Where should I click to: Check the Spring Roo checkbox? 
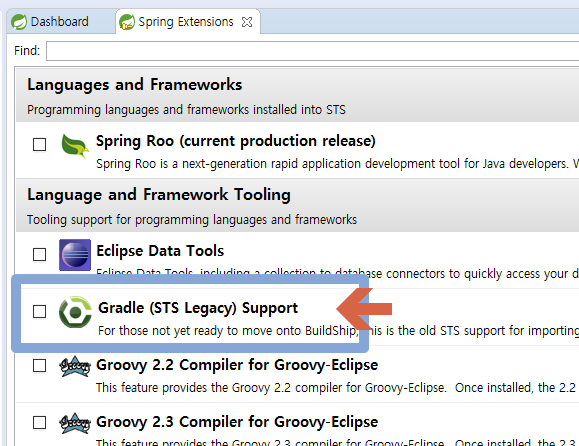(40, 144)
